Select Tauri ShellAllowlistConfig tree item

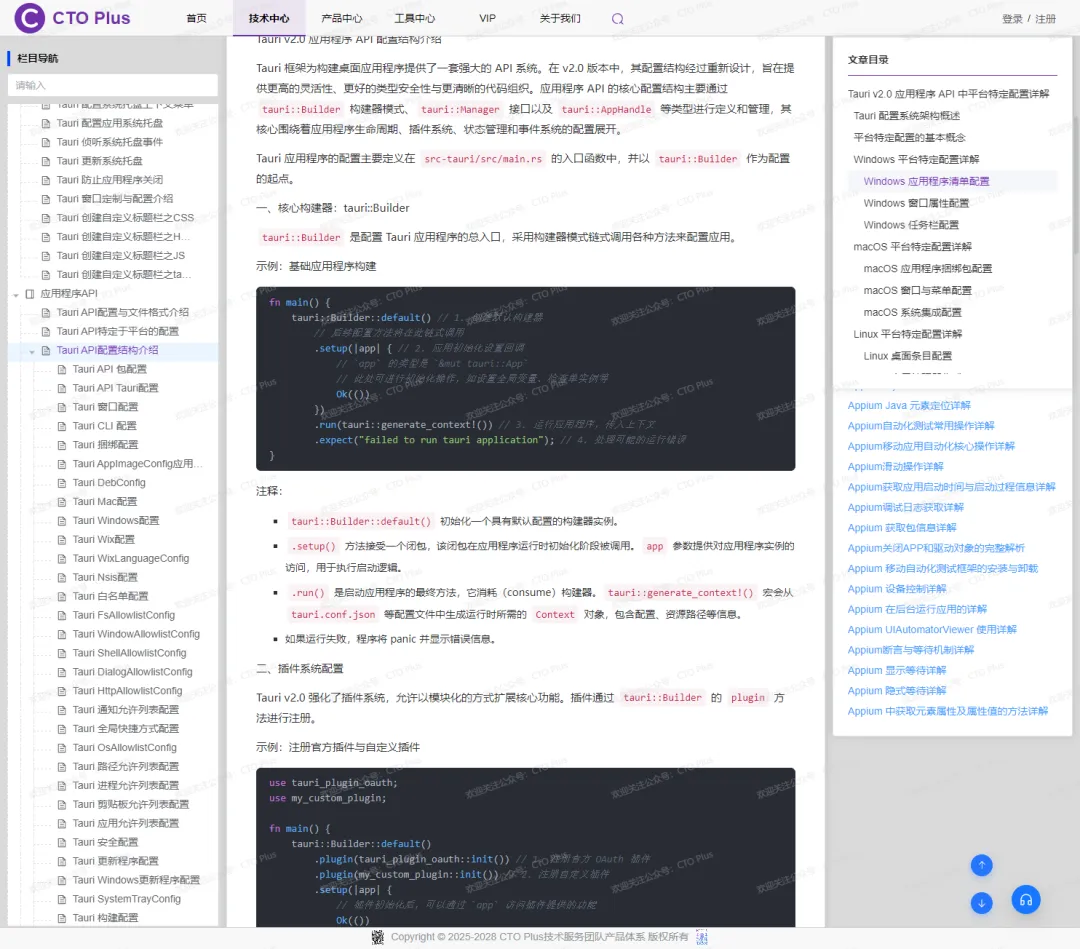click(x=129, y=654)
